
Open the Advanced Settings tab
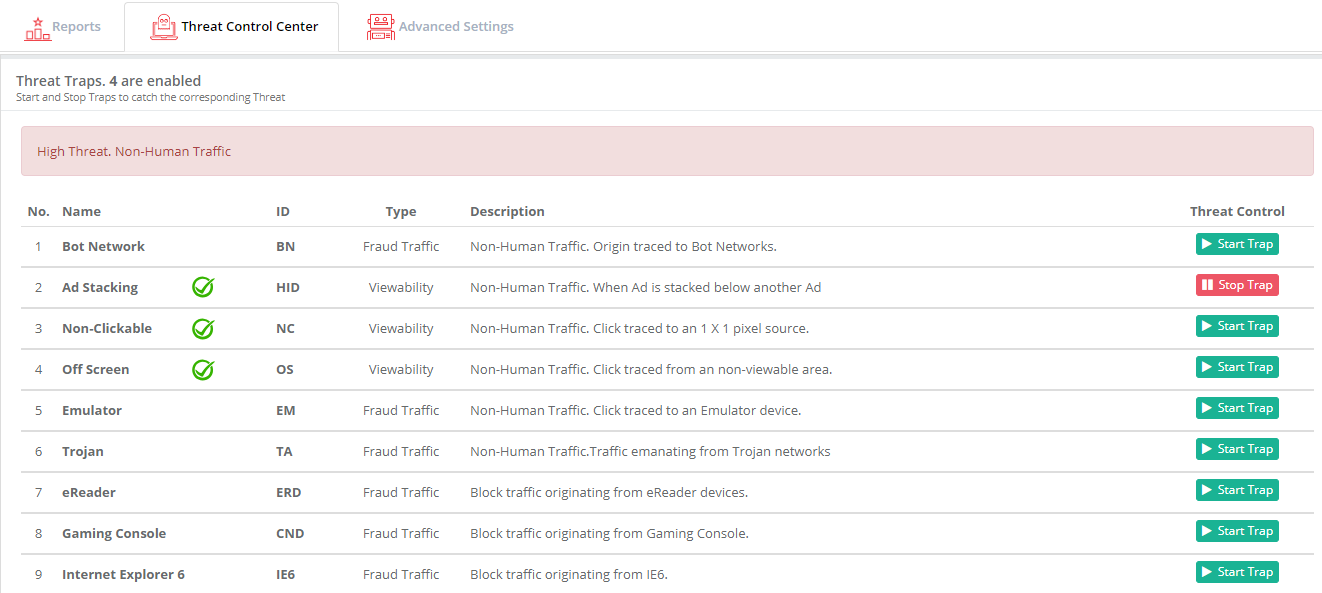440,27
